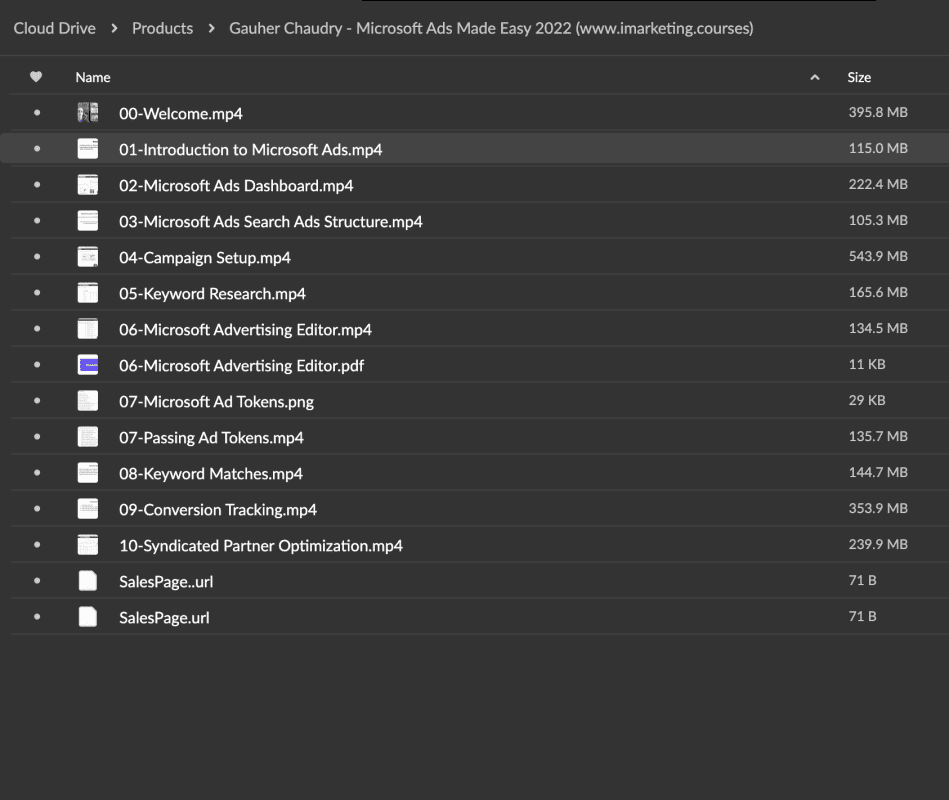This screenshot has width=949, height=800.
Task: Click the 543.9 MB size value
Action: point(878,256)
